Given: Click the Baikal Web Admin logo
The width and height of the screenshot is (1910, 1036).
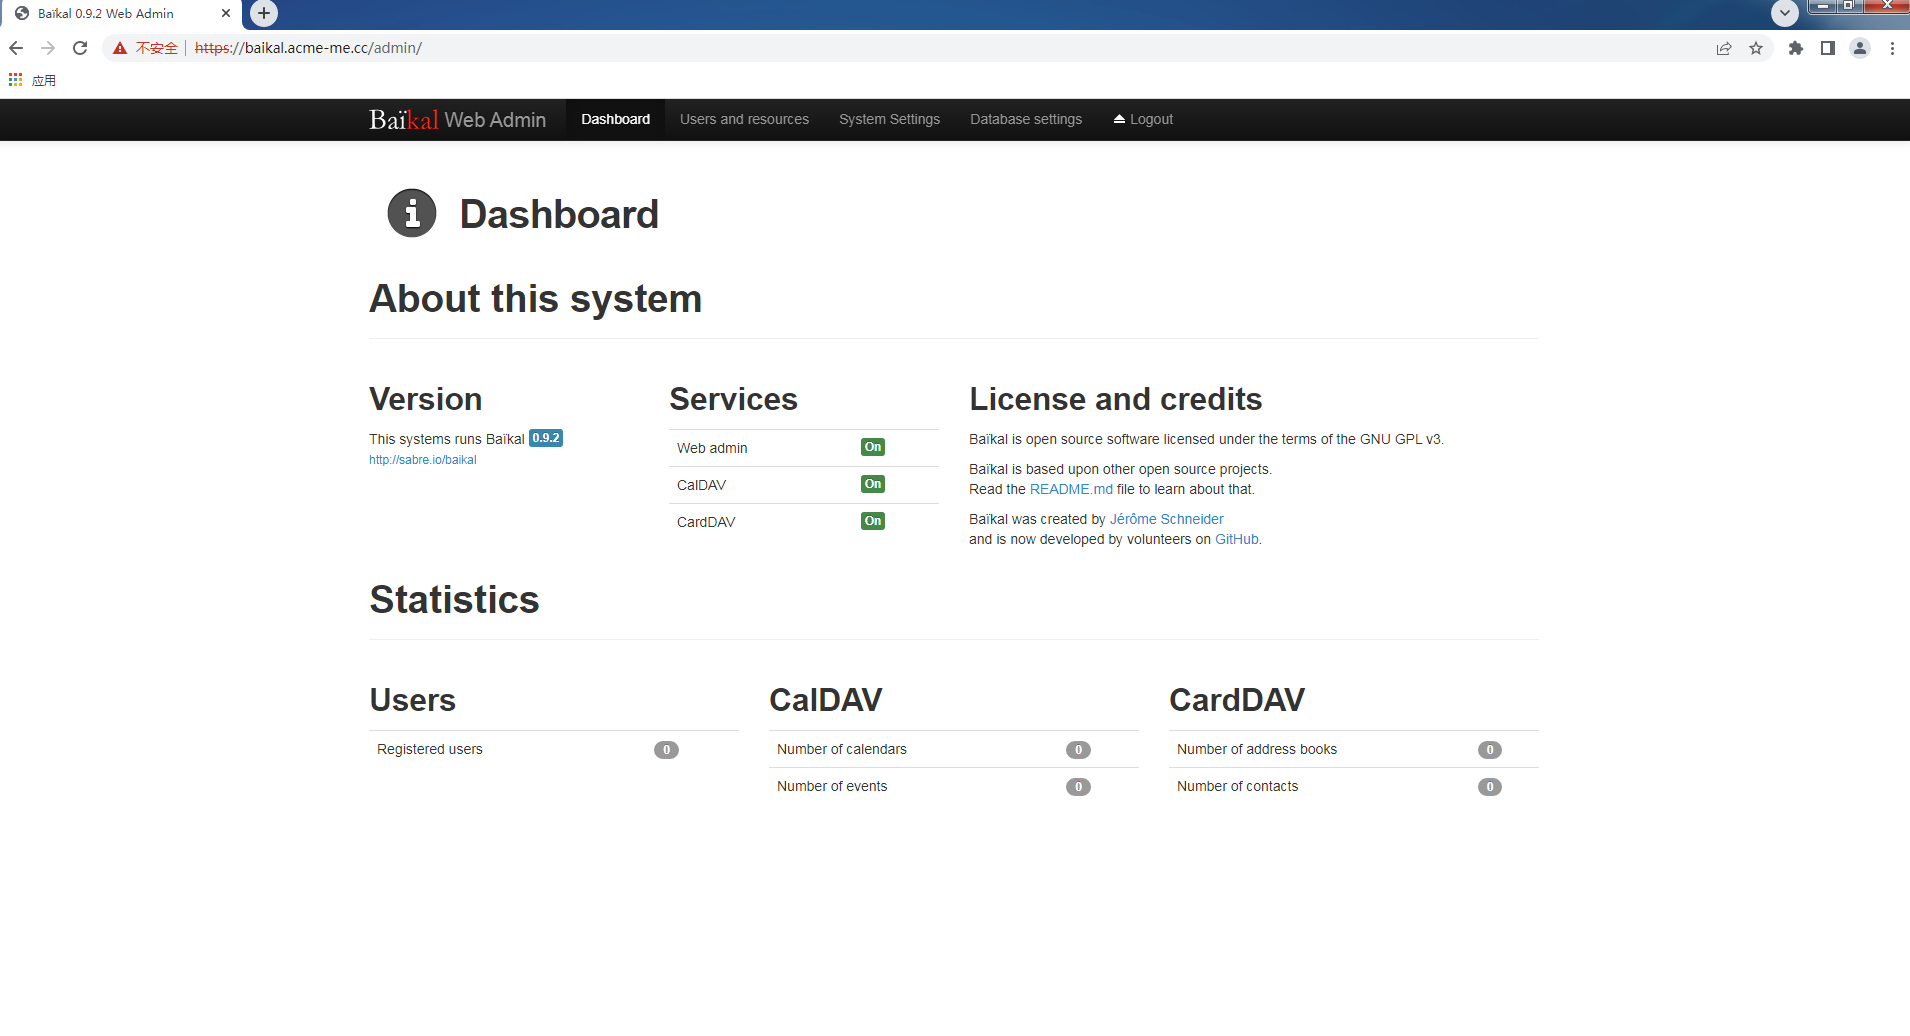Looking at the screenshot, I should tap(457, 120).
